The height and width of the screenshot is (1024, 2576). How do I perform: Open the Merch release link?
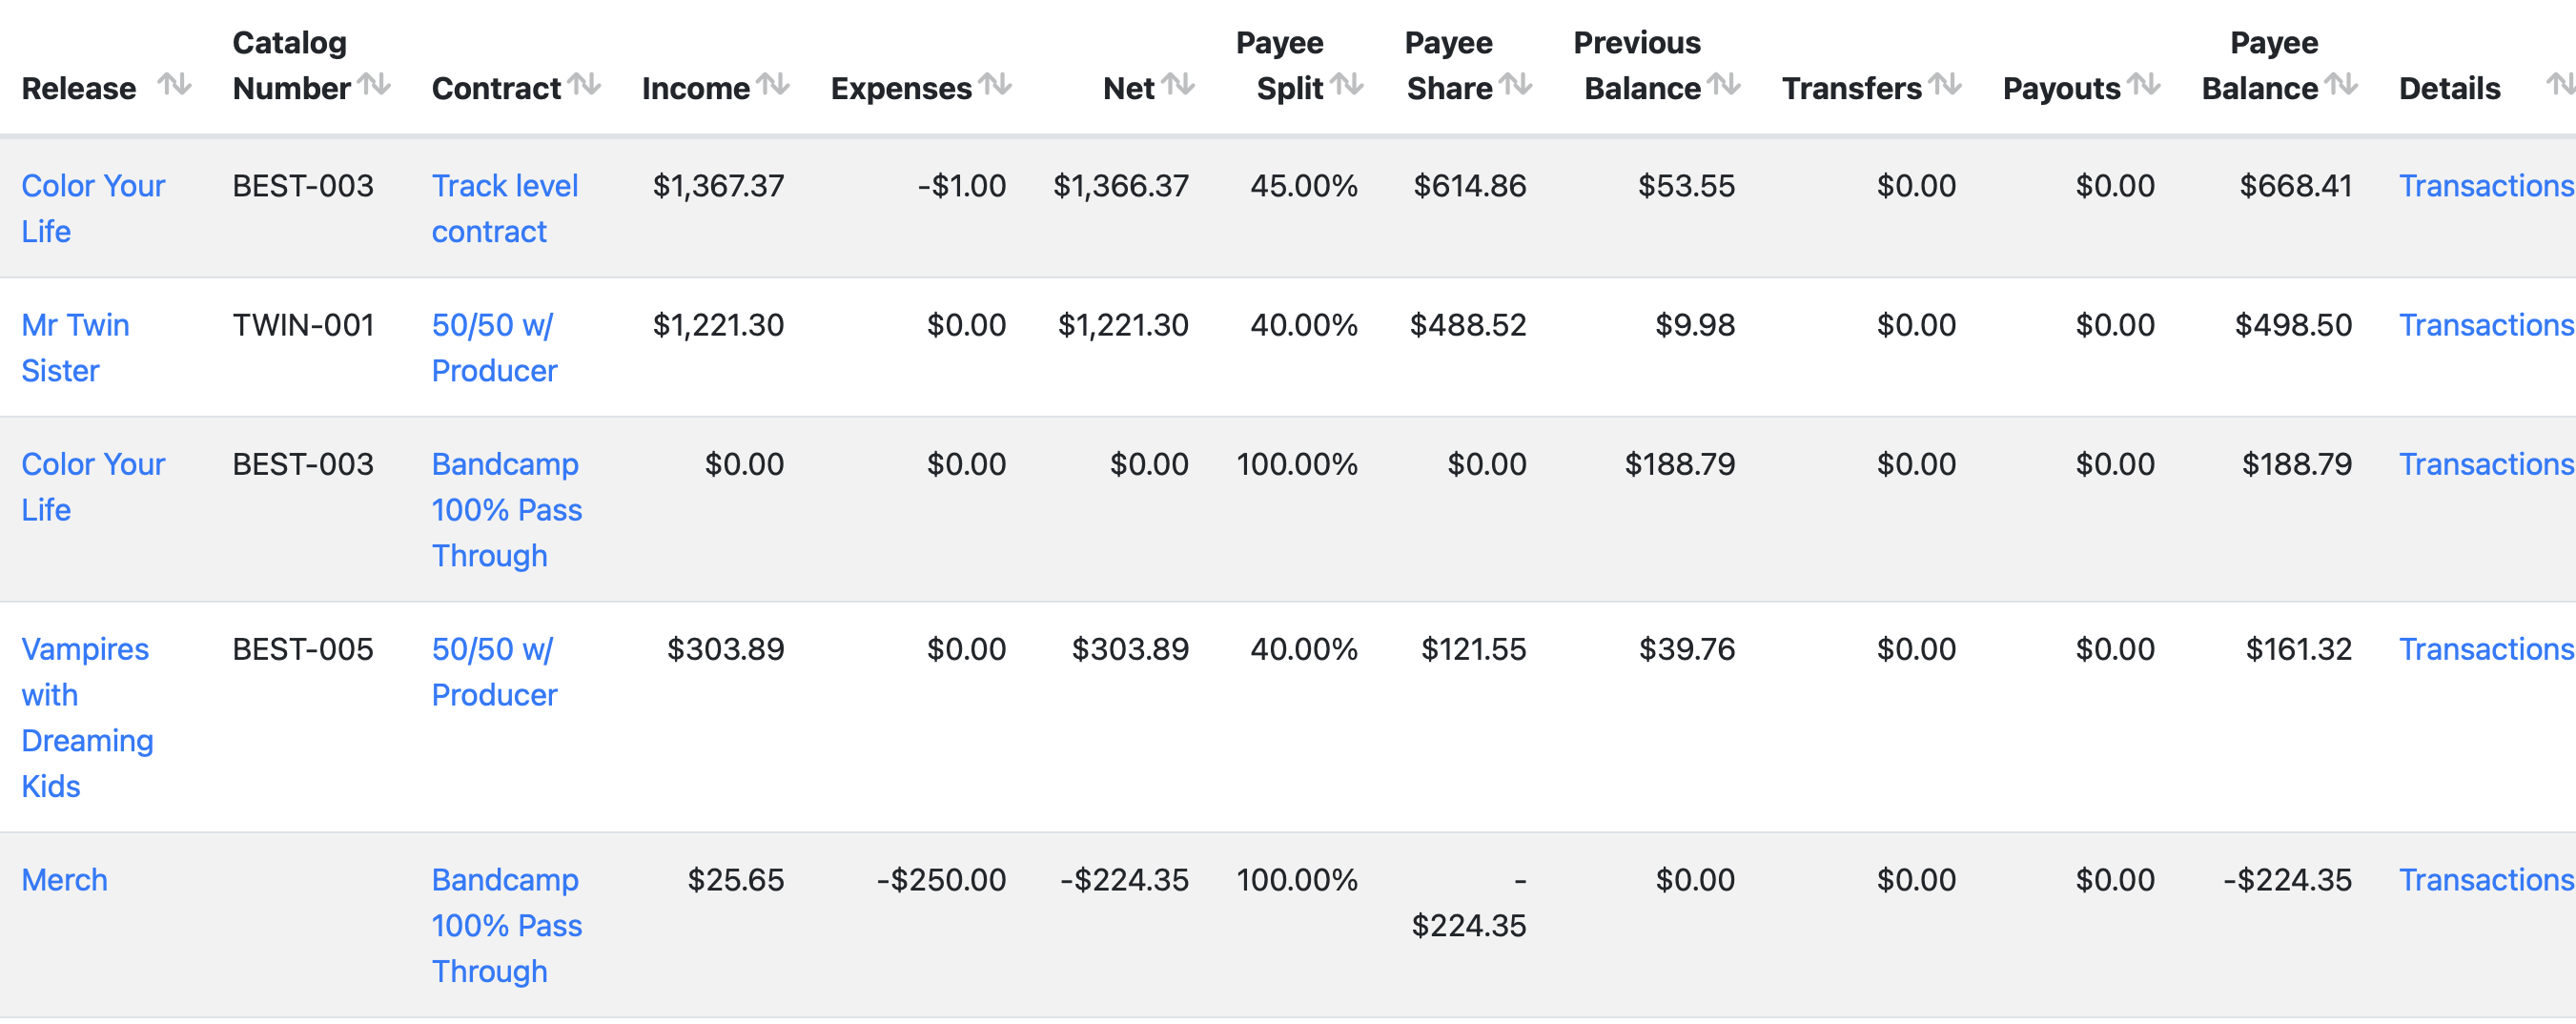tap(64, 880)
